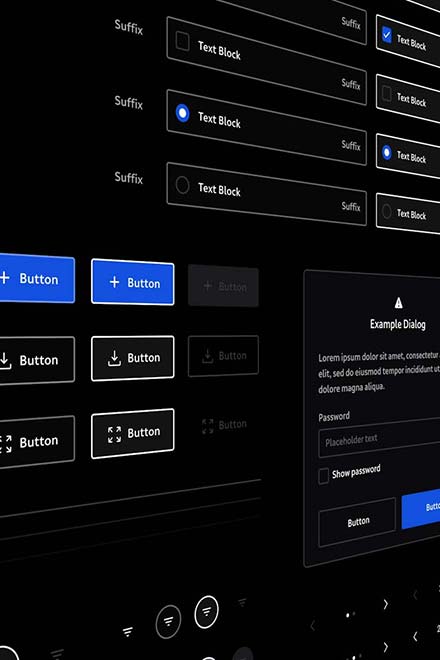Uncheck the blue checked Text Block checkbox in the right column
The height and width of the screenshot is (660, 440).
387,35
